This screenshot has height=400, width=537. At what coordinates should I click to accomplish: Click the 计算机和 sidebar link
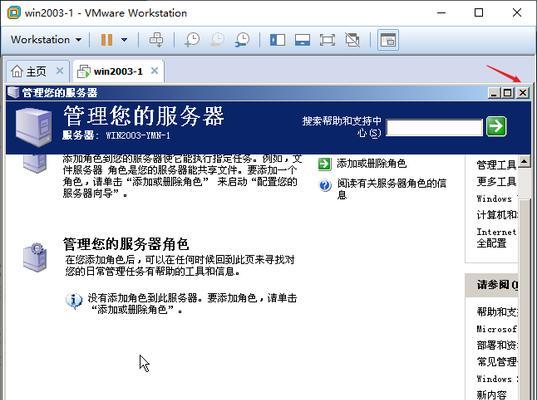(x=497, y=215)
